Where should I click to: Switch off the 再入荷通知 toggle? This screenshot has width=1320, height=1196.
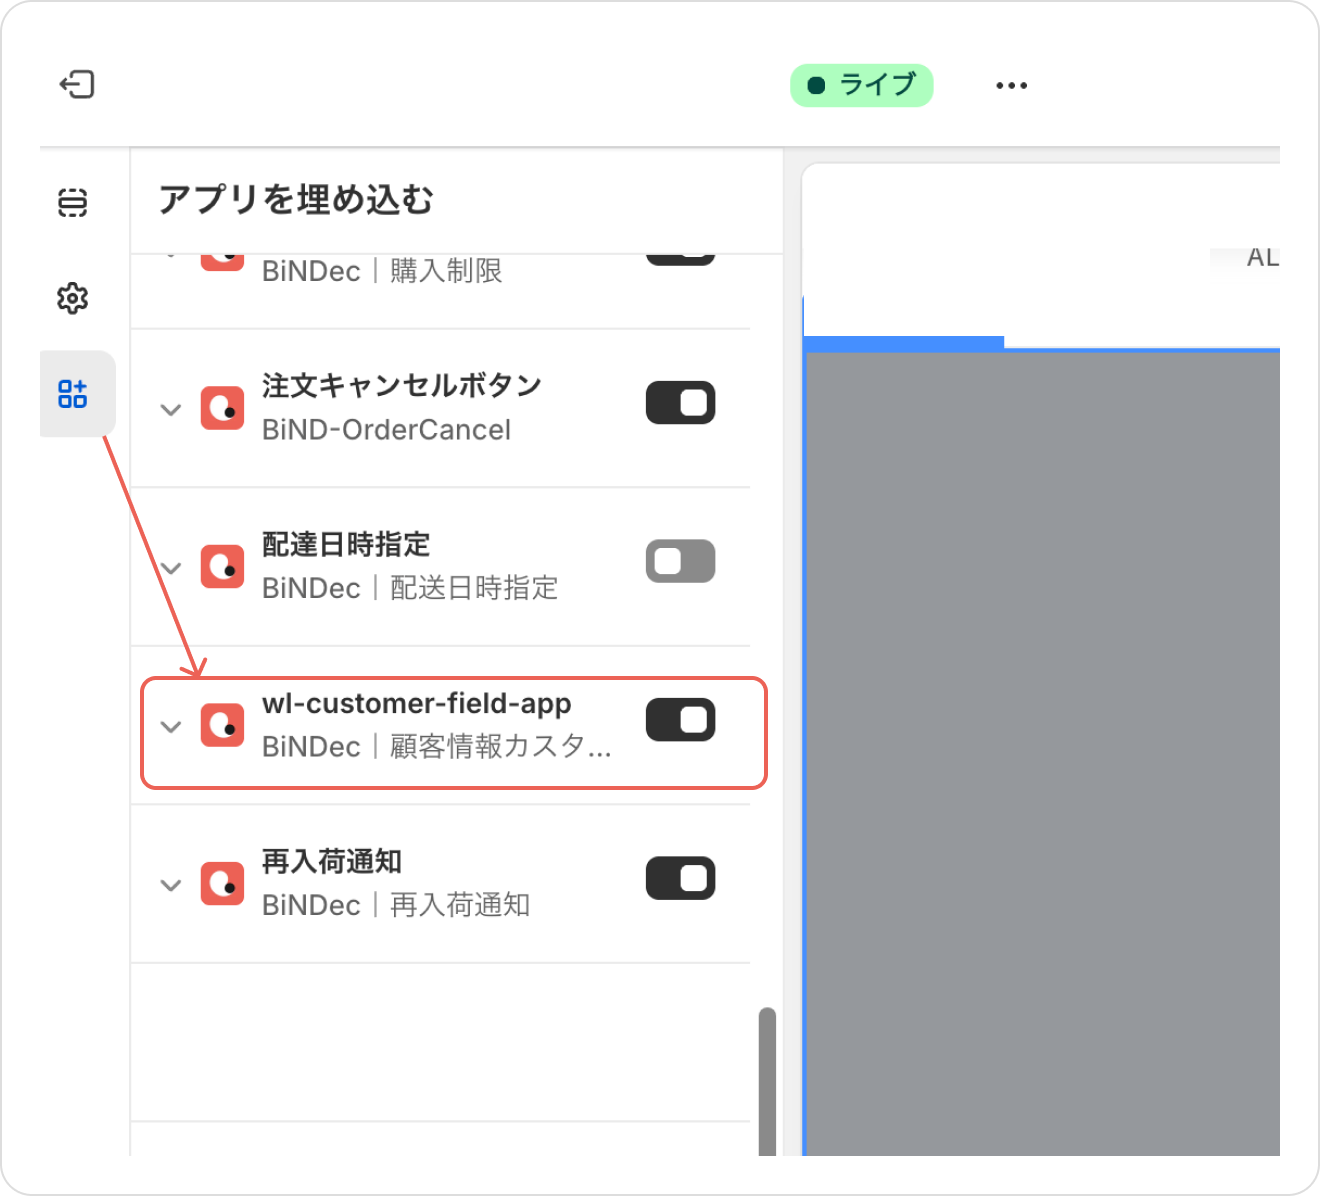pyautogui.click(x=680, y=878)
